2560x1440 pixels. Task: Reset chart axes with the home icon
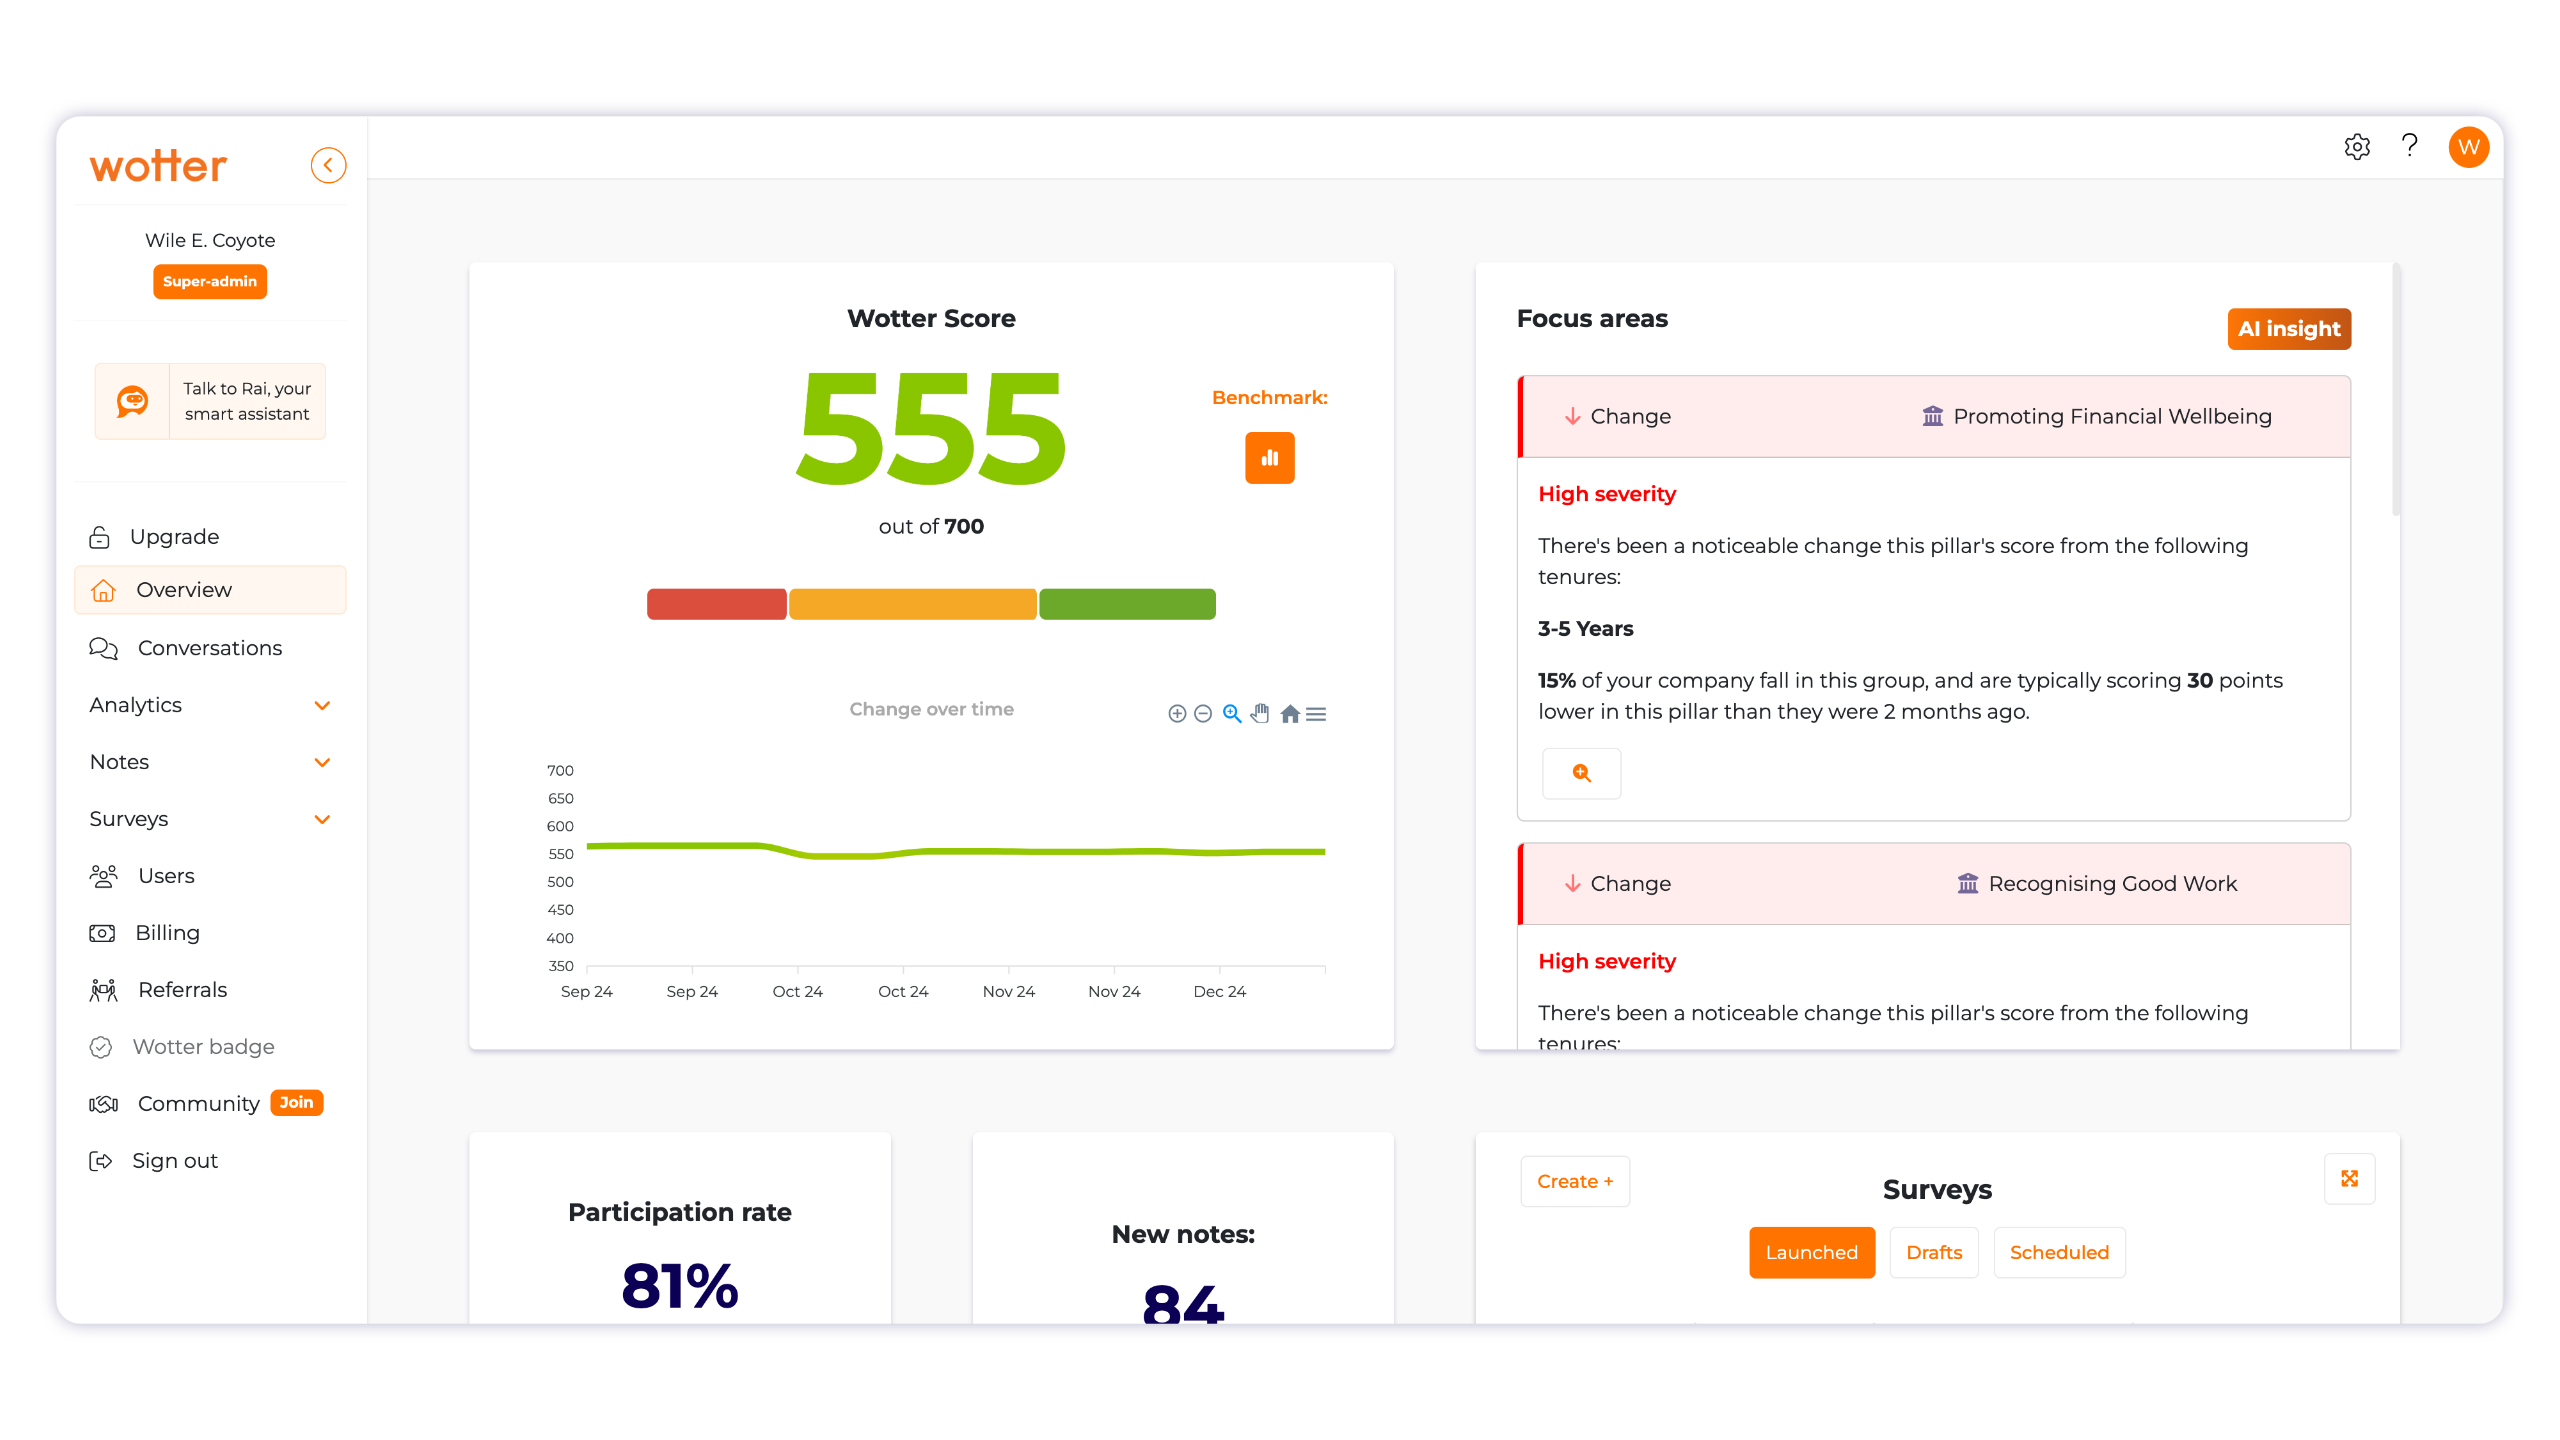point(1289,713)
